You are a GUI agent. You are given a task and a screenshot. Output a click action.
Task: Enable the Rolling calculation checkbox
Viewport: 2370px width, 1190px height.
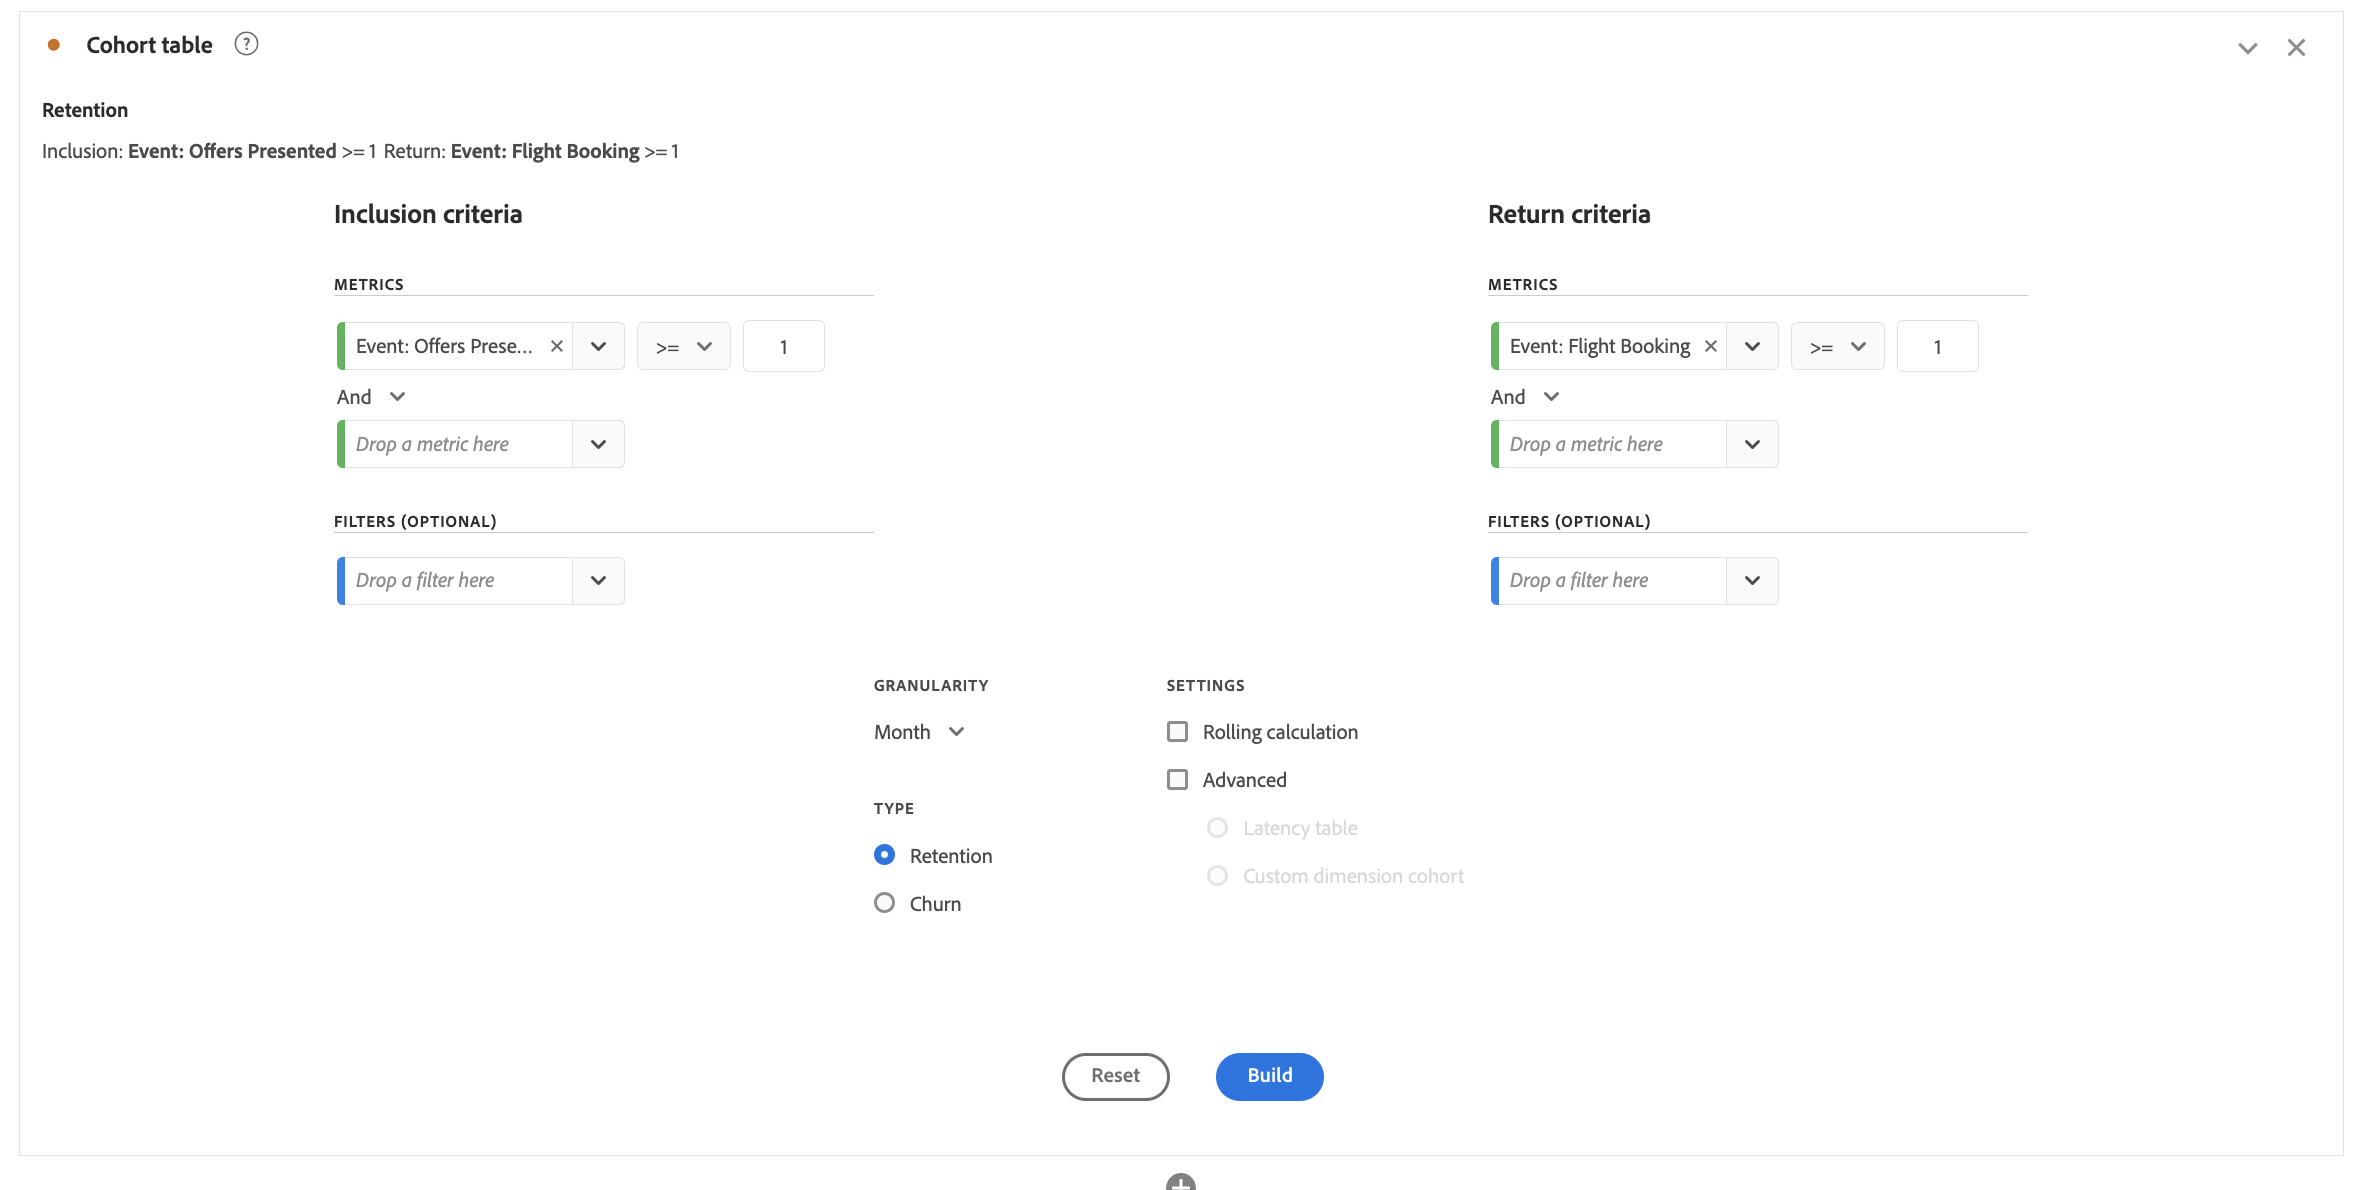point(1178,732)
